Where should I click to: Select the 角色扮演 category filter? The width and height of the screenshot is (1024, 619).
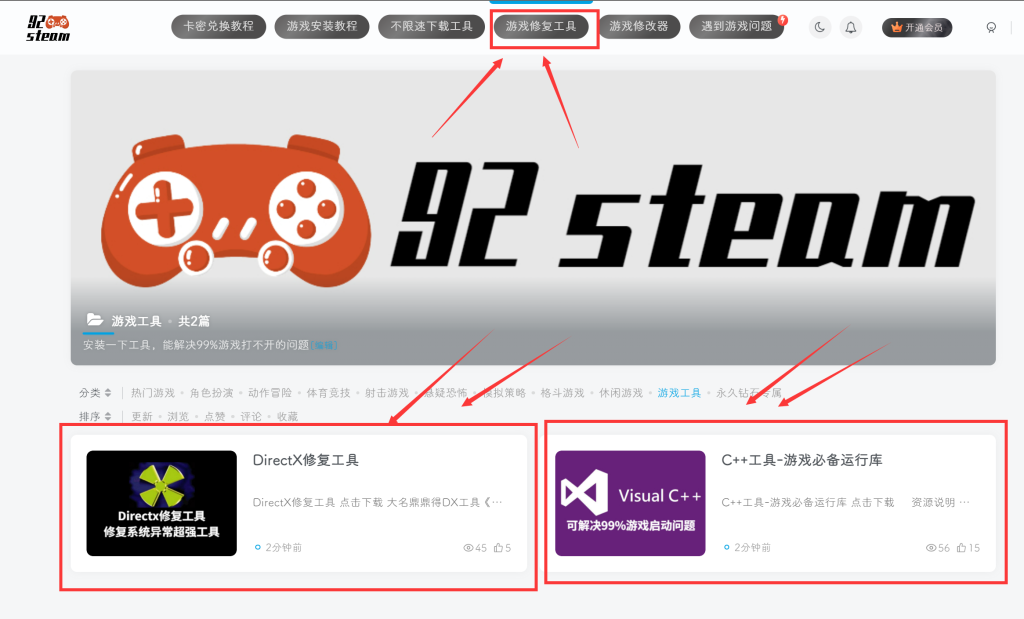pyautogui.click(x=211, y=393)
